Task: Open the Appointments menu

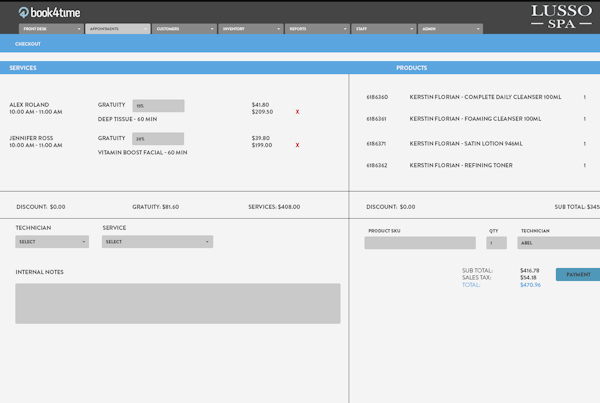Action: click(x=117, y=29)
